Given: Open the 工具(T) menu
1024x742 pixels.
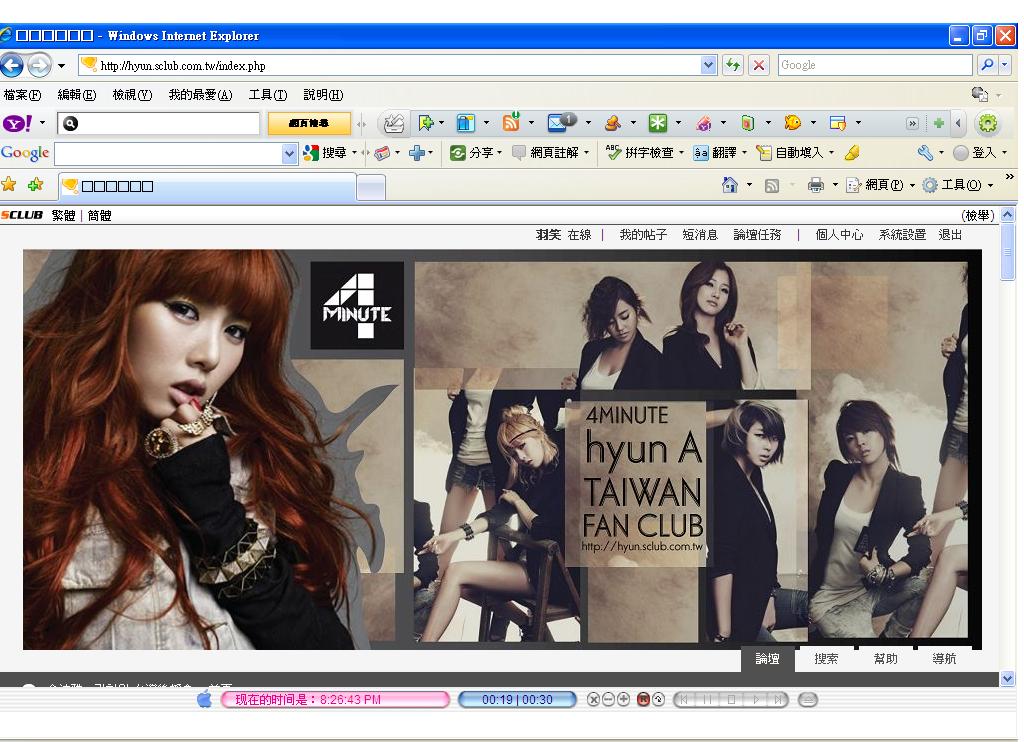Looking at the screenshot, I should (x=268, y=95).
